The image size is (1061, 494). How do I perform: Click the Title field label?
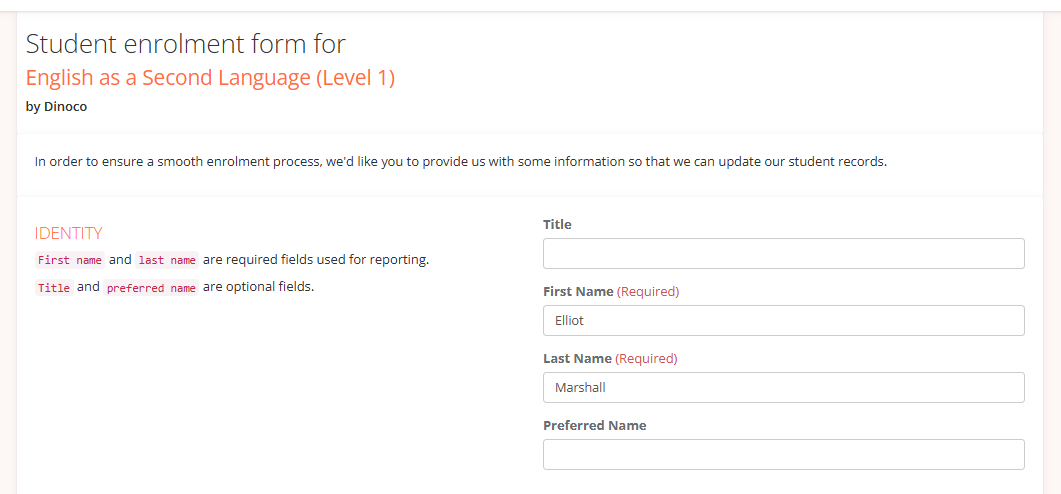point(557,225)
